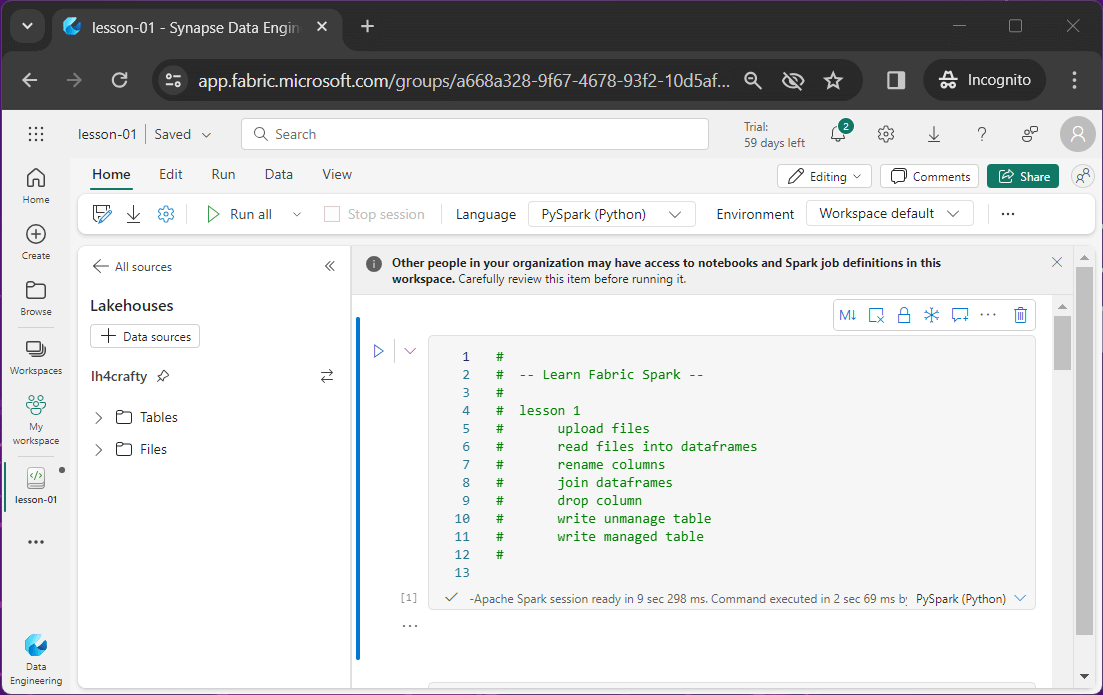Screen dimensions: 1103x695
Task: Open the PySpark (Python) language dropdown
Action: tap(611, 214)
